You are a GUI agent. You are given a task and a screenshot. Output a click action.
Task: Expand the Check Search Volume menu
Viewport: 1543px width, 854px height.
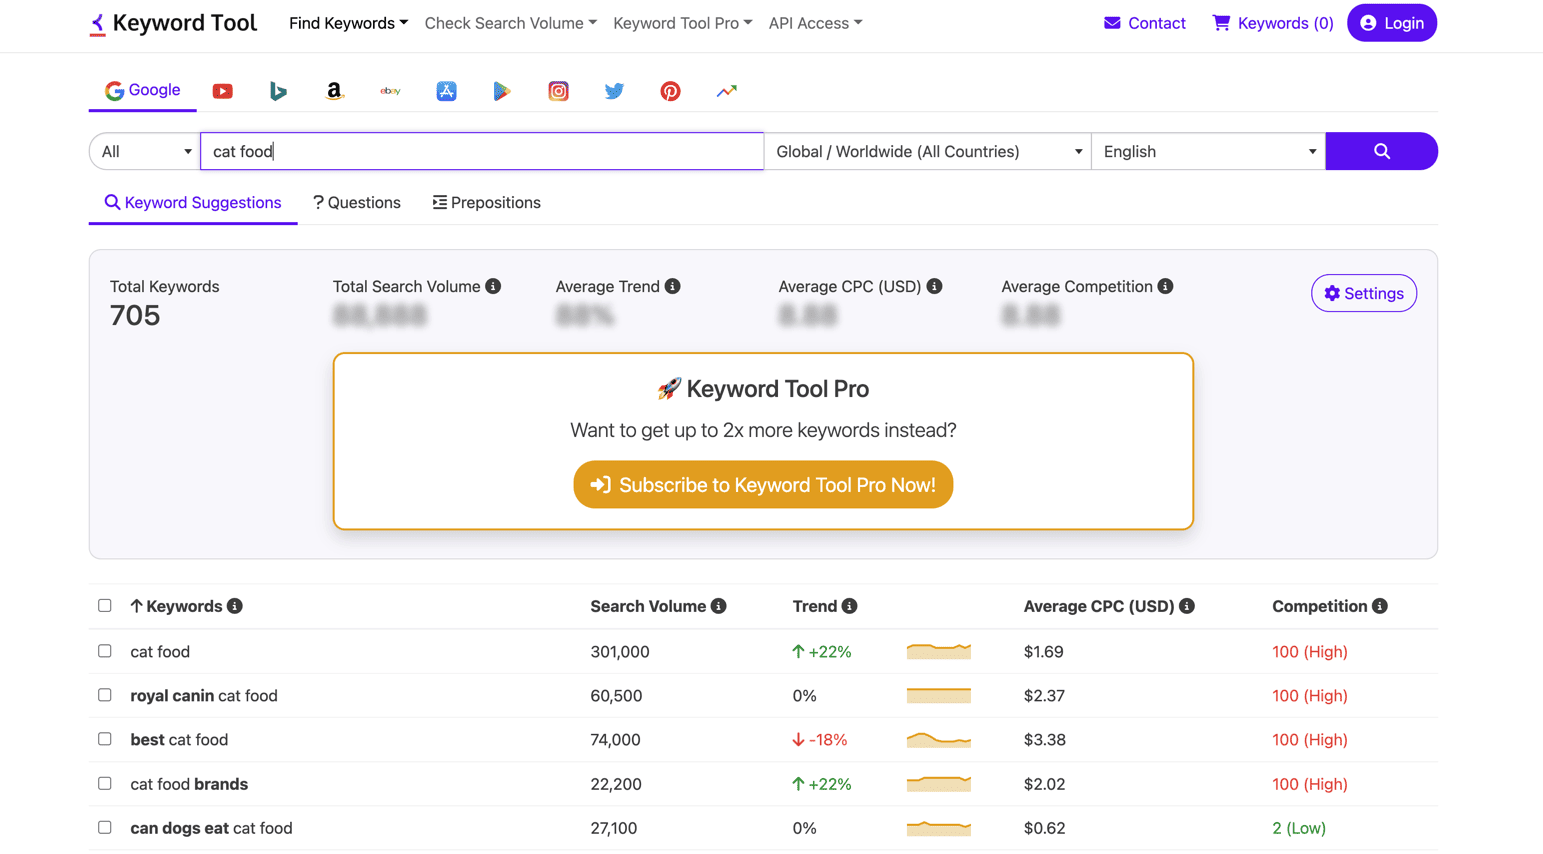[510, 23]
